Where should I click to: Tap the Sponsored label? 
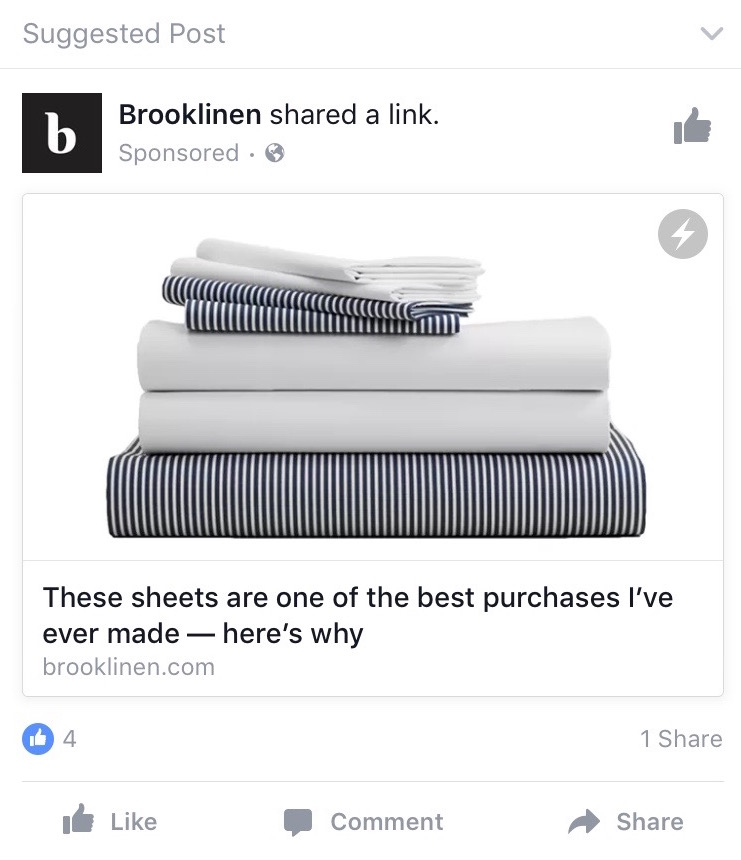click(179, 153)
